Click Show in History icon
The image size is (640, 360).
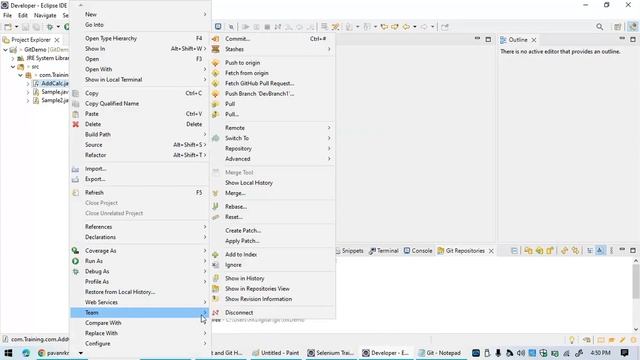pos(216,278)
